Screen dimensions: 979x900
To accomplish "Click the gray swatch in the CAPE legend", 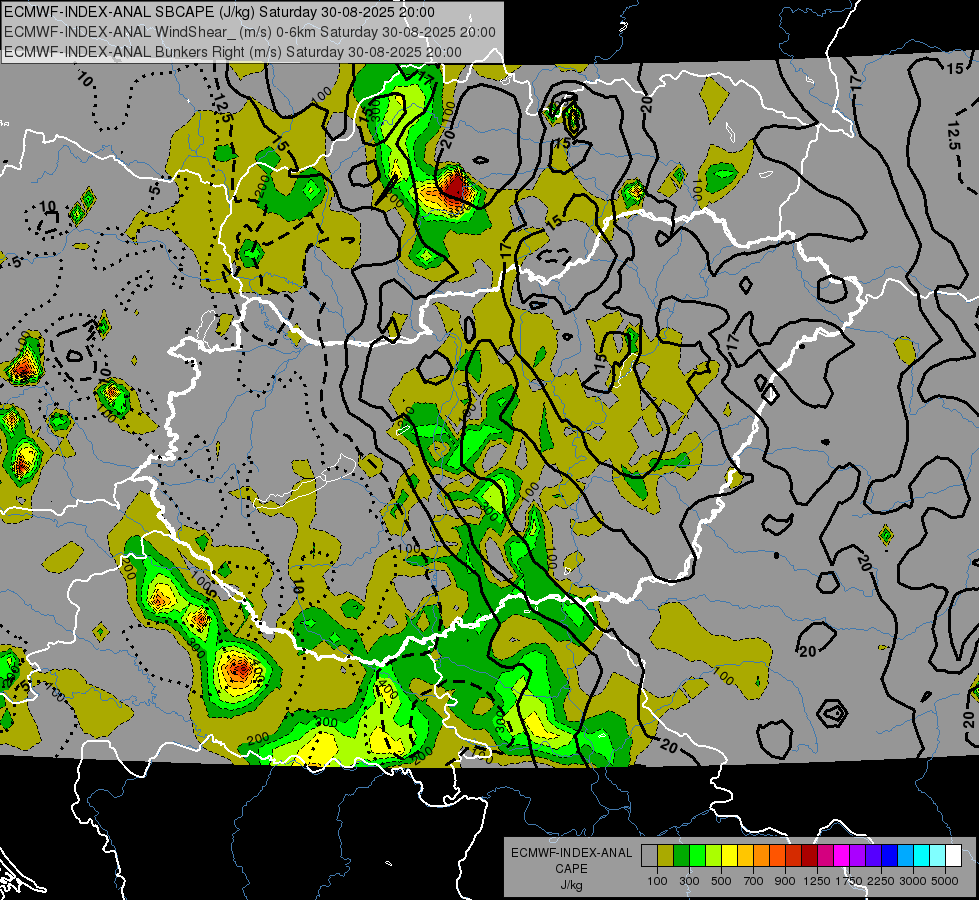I will pos(649,855).
